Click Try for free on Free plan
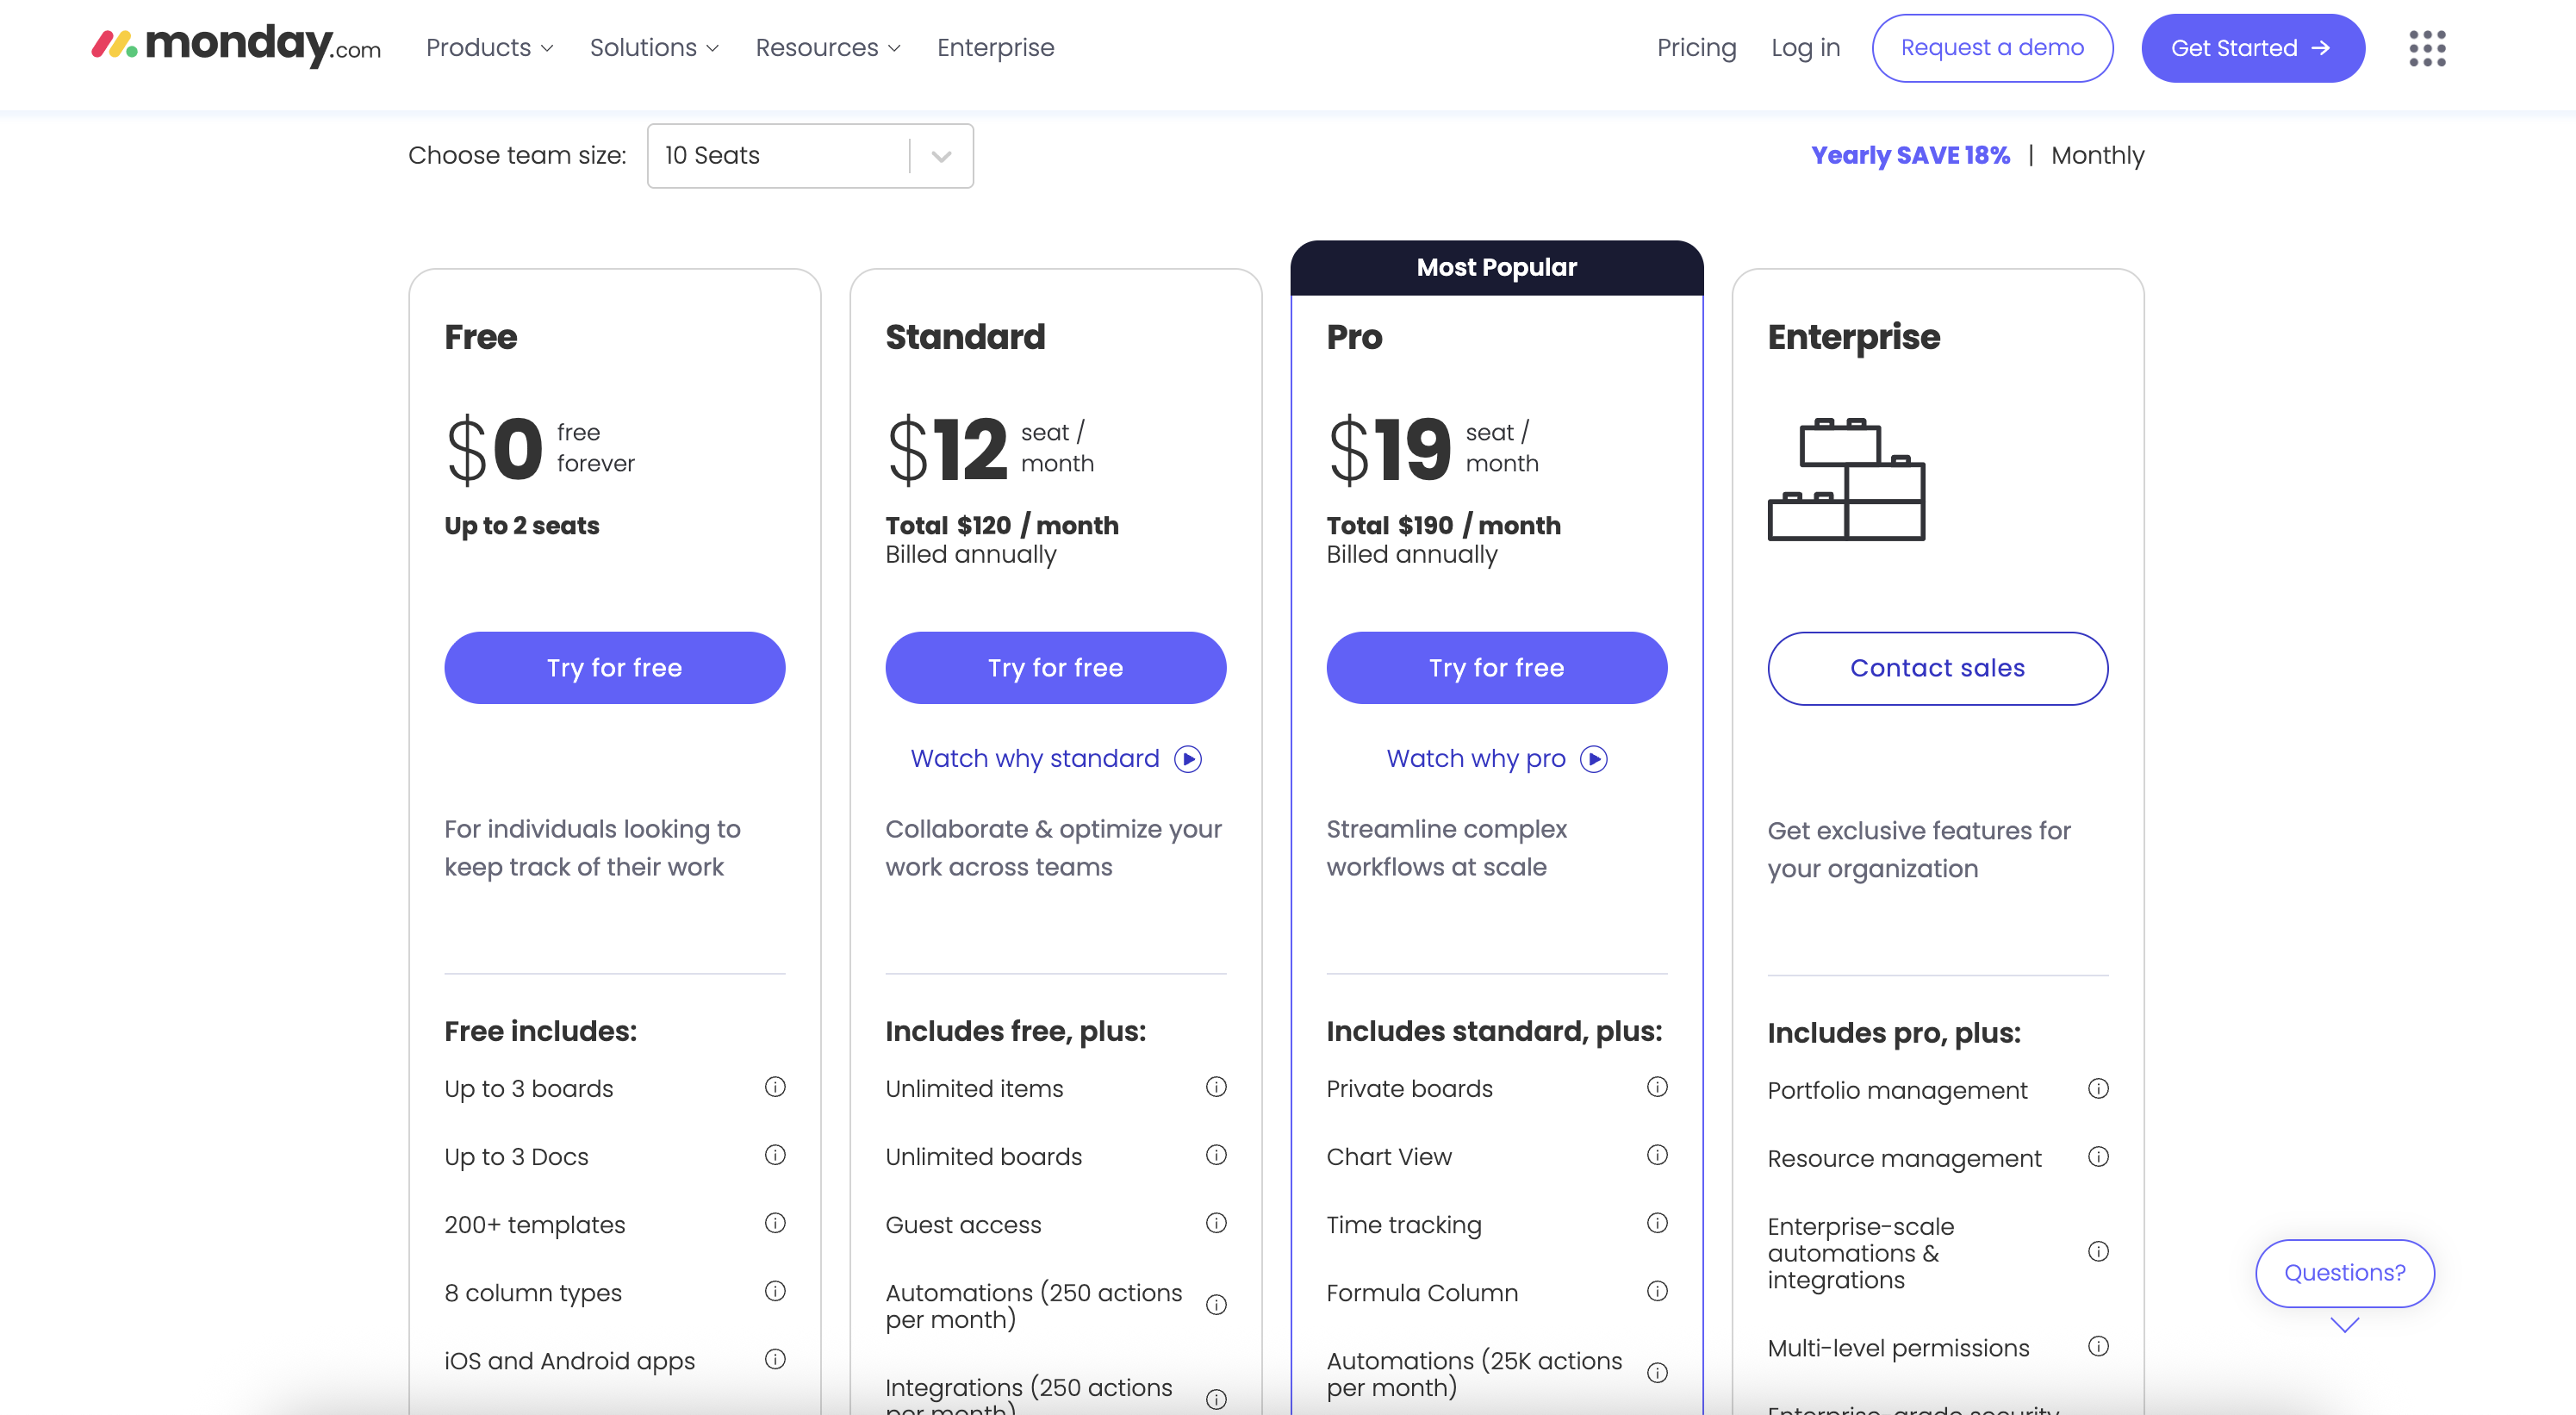Image resolution: width=2576 pixels, height=1415 pixels. [614, 668]
